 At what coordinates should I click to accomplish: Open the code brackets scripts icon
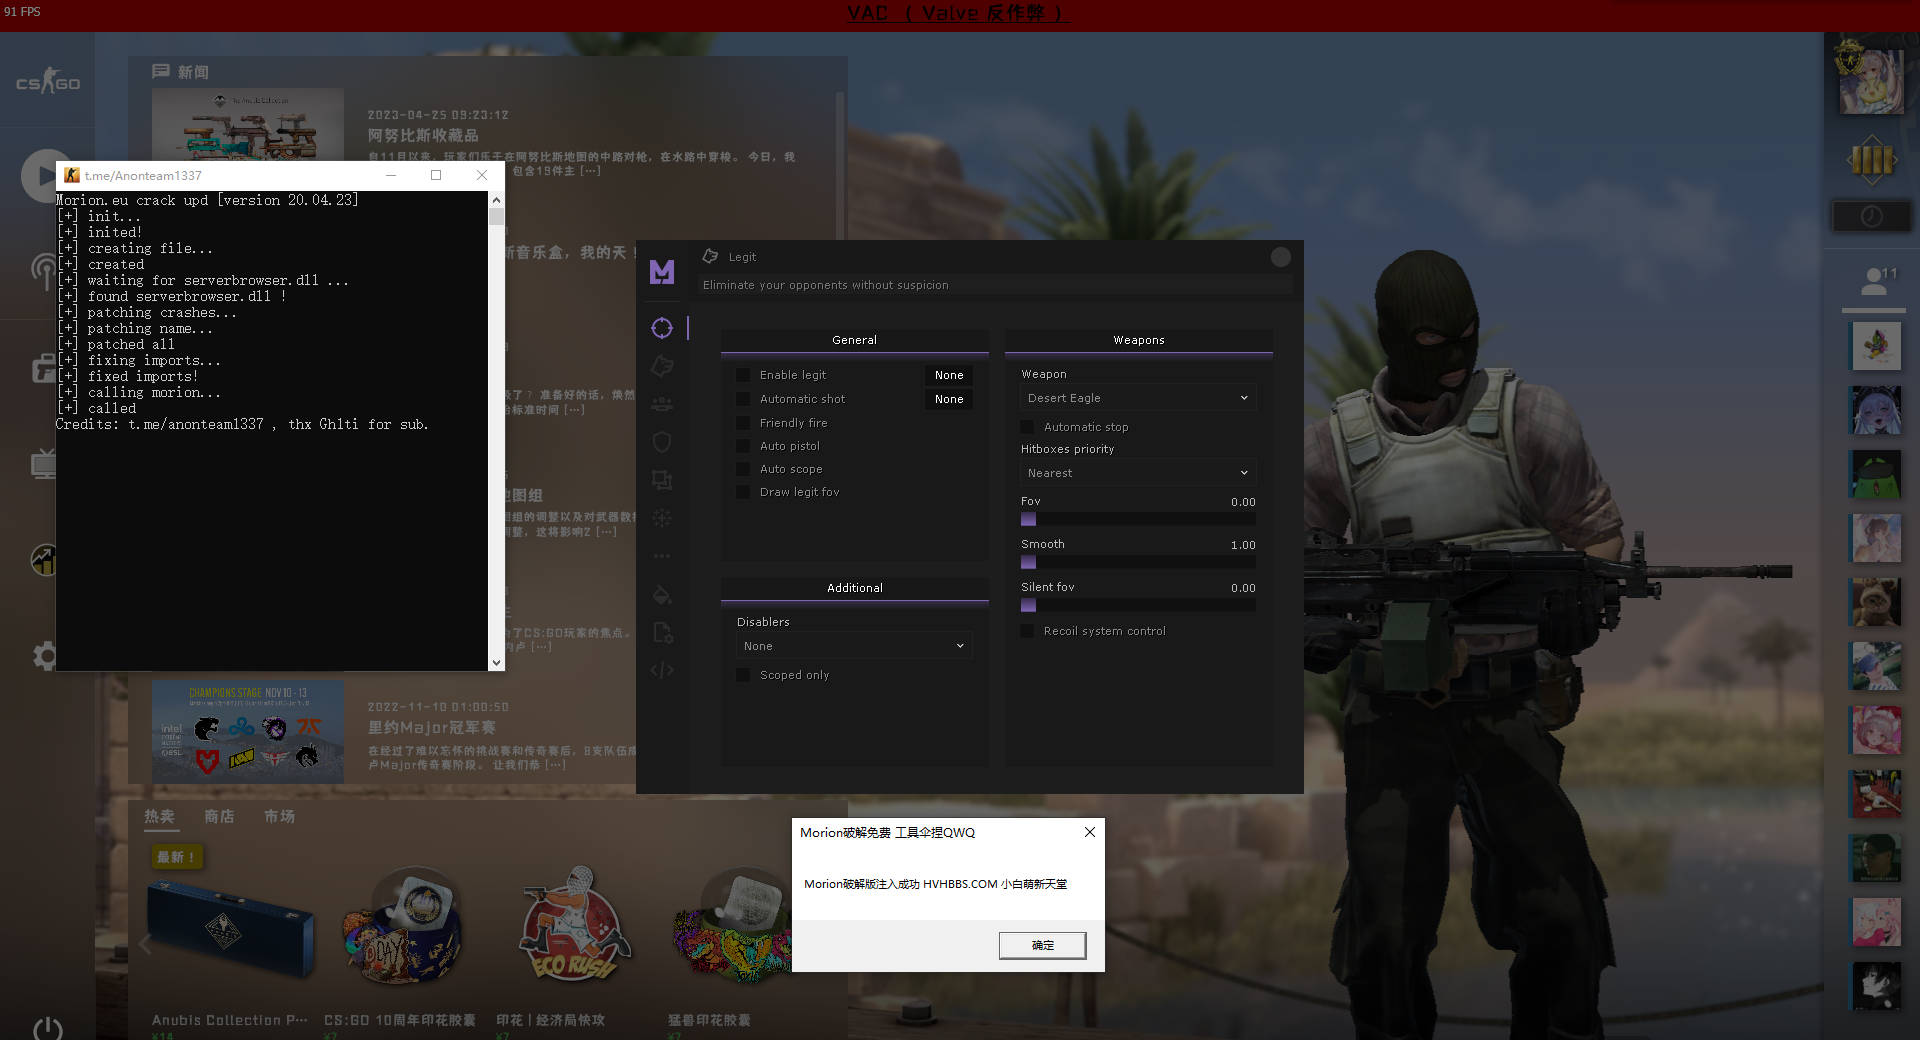tap(662, 670)
